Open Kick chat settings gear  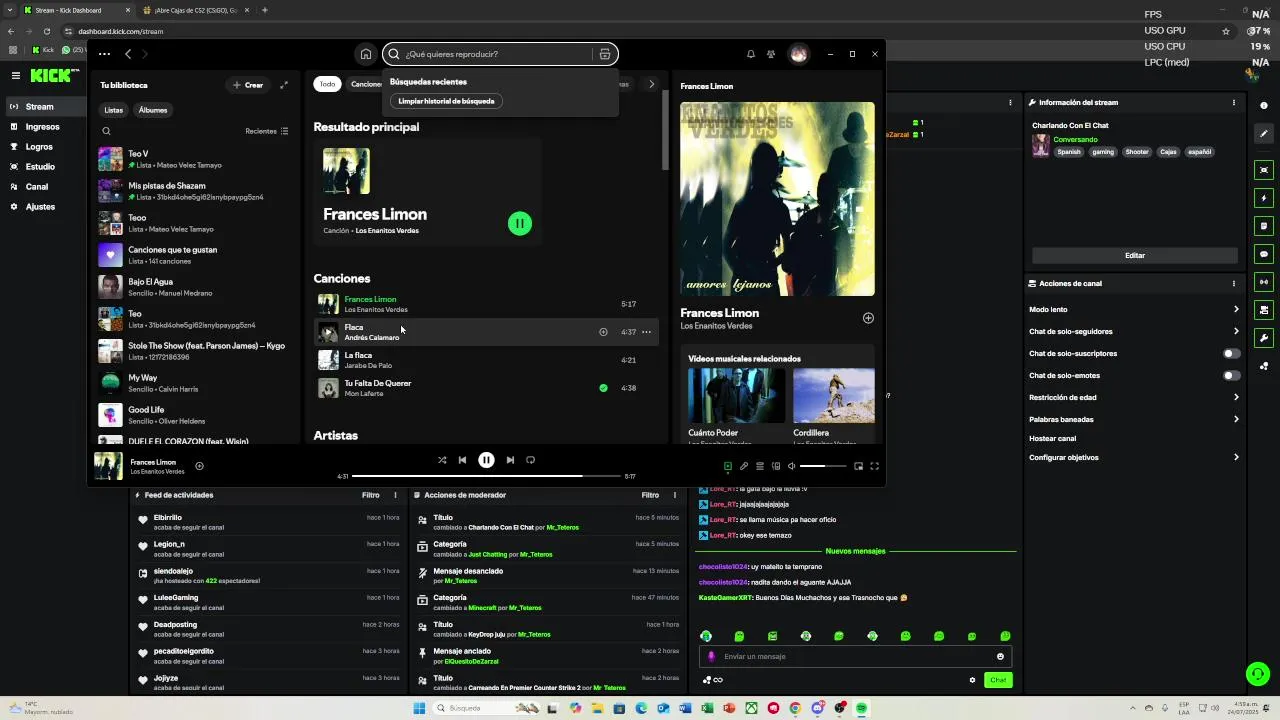972,680
